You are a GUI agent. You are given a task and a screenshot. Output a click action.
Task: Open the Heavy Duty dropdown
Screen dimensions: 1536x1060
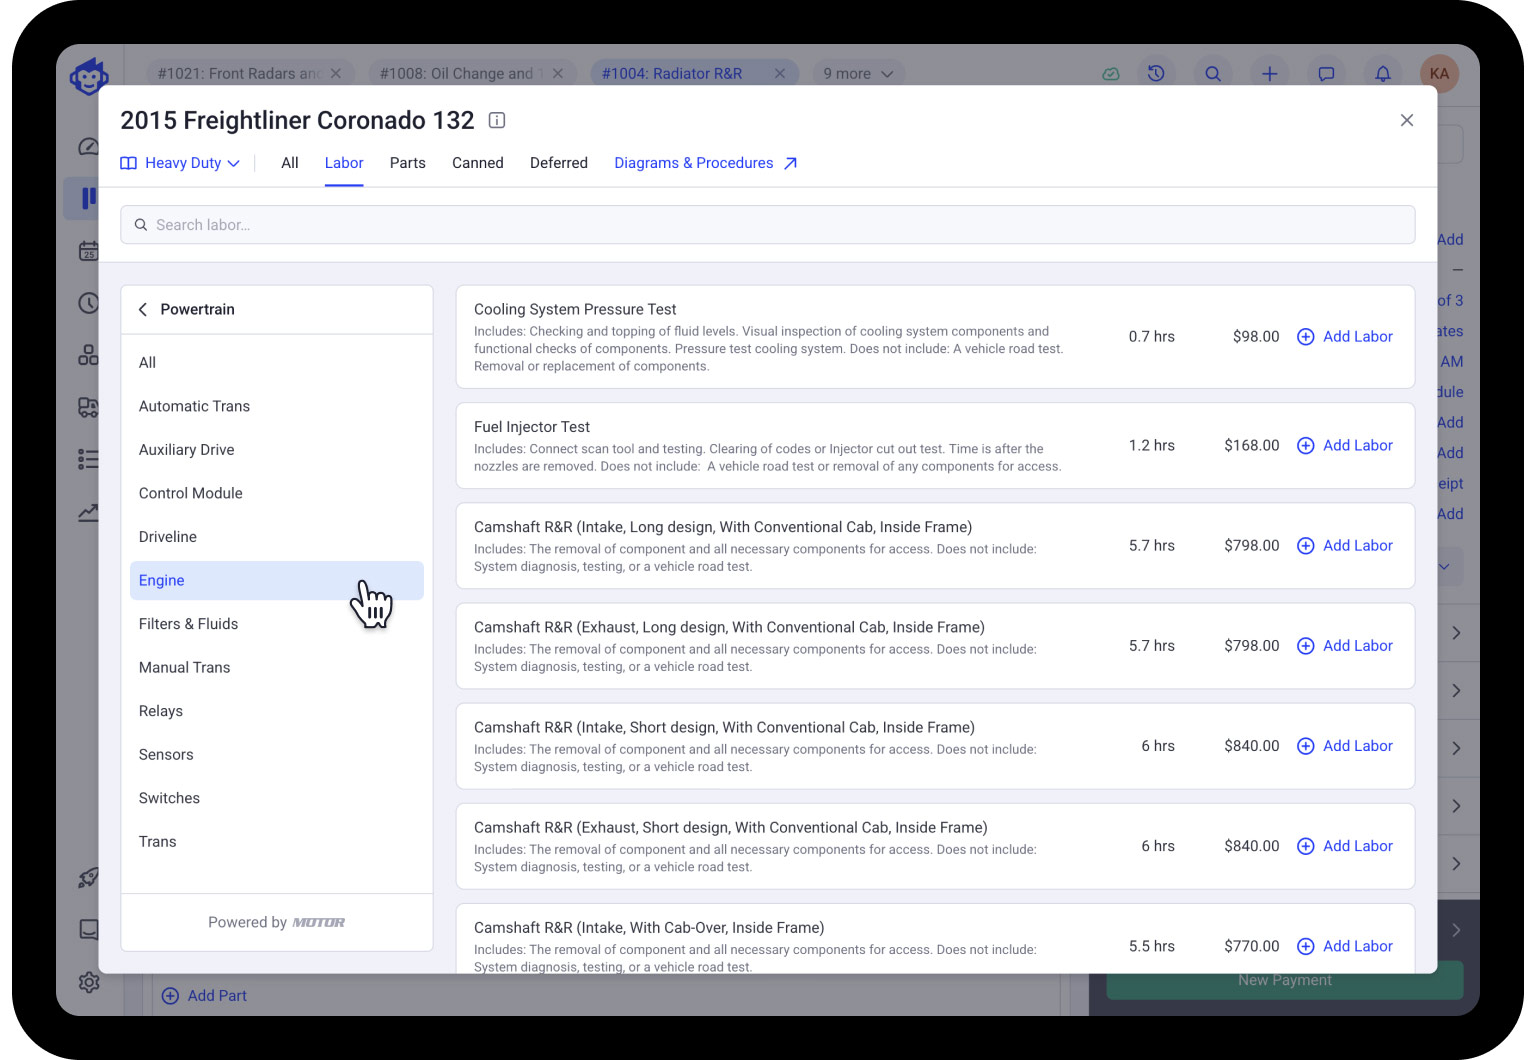pos(181,163)
